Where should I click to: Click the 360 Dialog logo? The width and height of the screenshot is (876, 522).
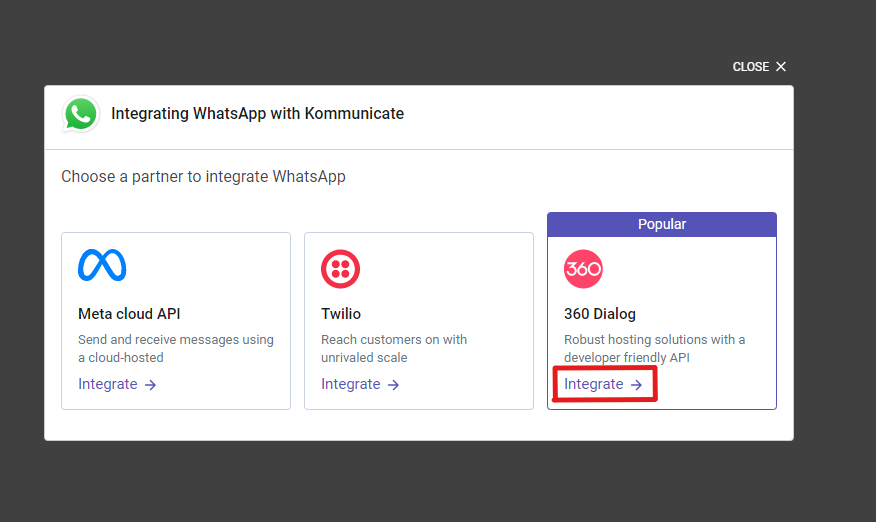tap(583, 269)
